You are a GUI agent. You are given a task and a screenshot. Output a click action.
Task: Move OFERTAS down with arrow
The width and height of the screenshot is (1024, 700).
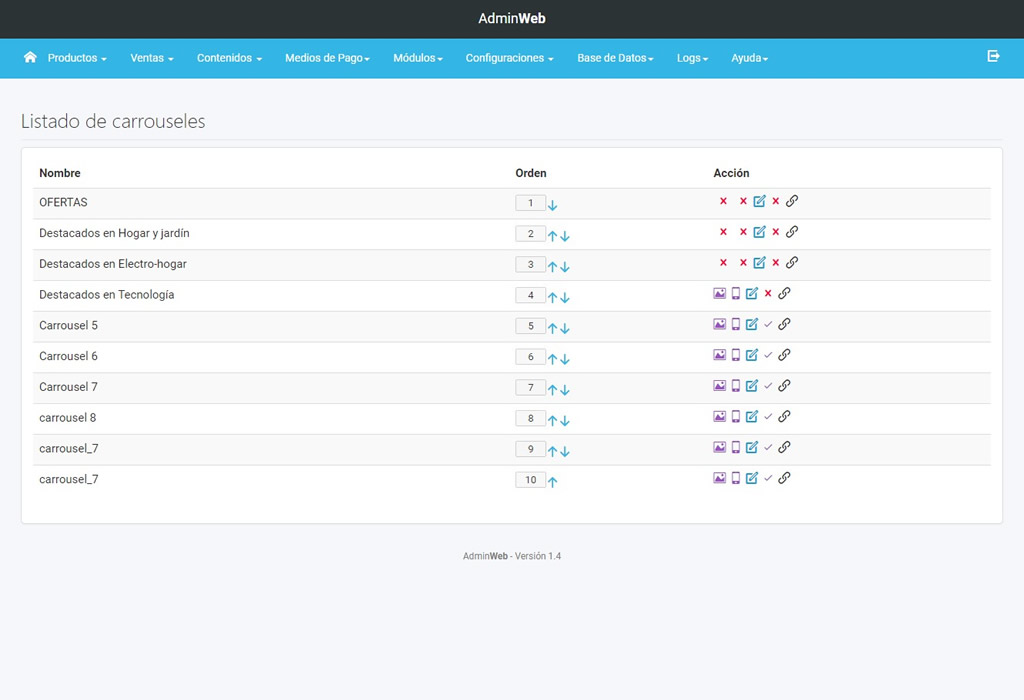[553, 205]
